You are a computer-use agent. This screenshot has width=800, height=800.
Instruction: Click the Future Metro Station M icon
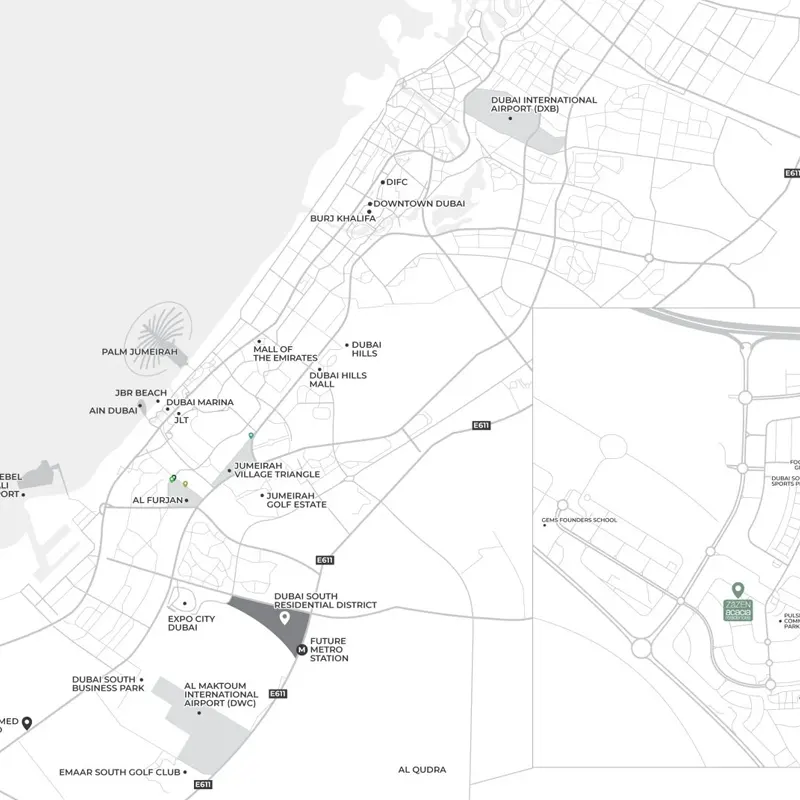click(x=301, y=650)
